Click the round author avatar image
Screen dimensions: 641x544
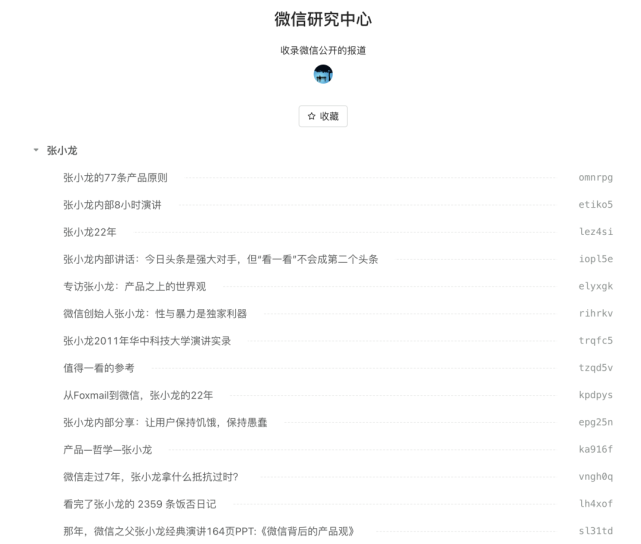(323, 74)
